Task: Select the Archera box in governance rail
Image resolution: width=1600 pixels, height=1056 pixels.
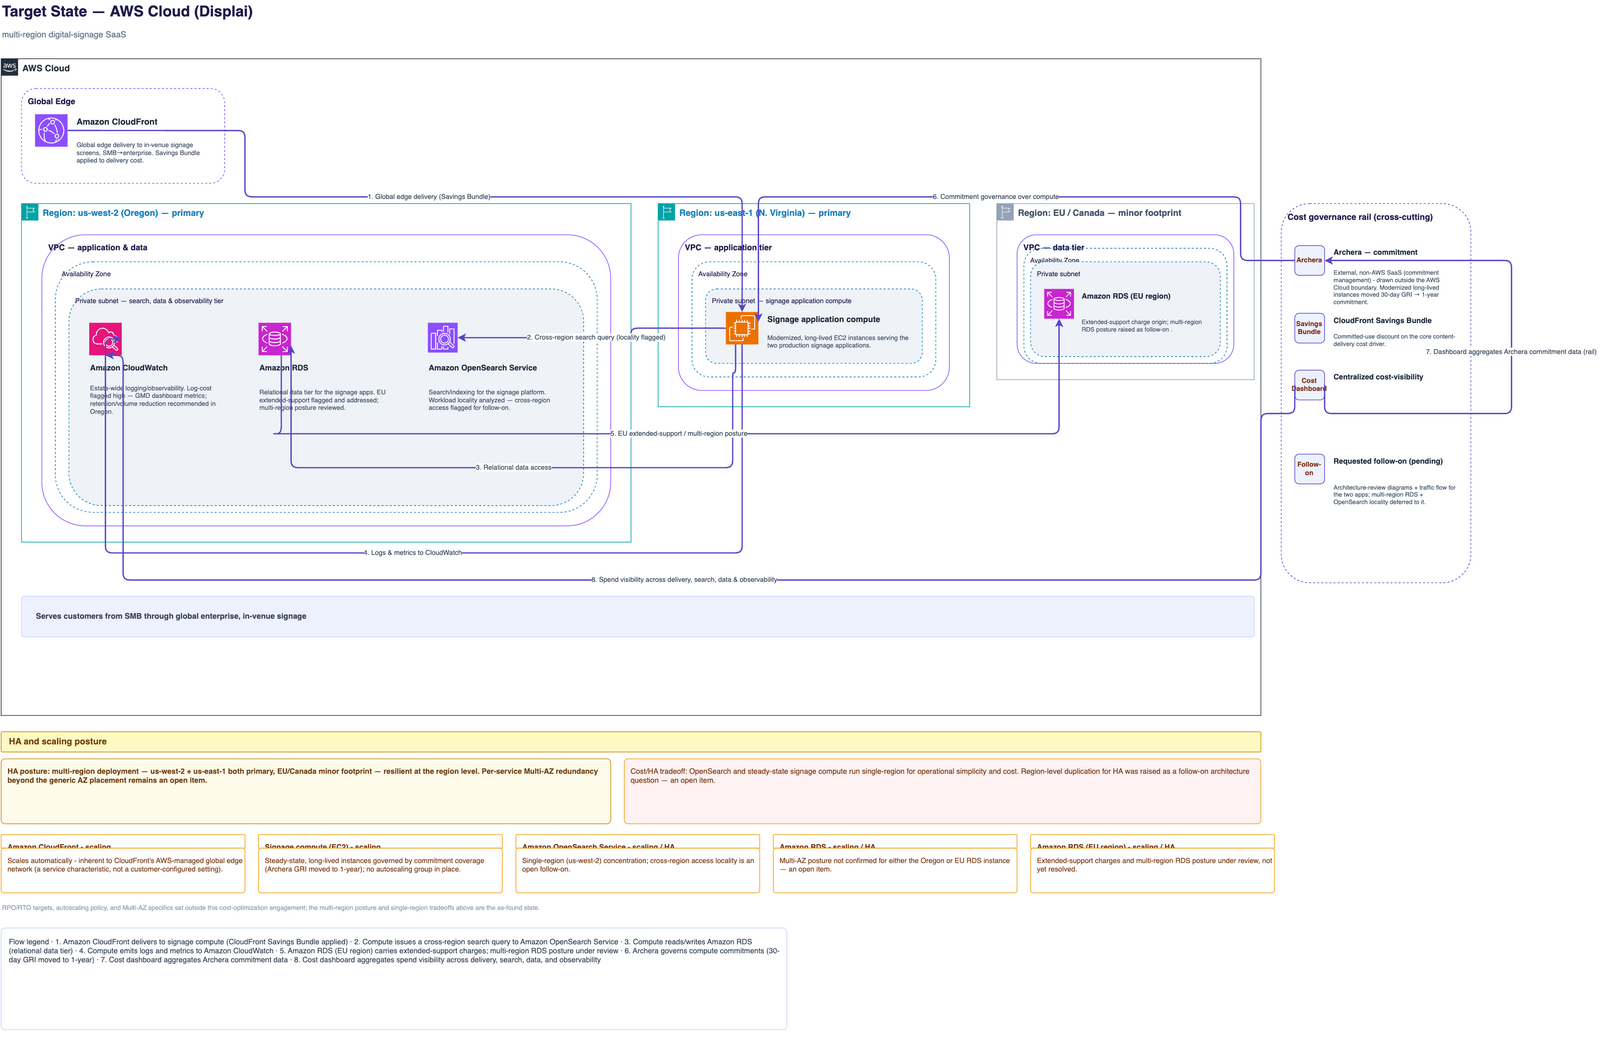Action: pyautogui.click(x=1309, y=260)
